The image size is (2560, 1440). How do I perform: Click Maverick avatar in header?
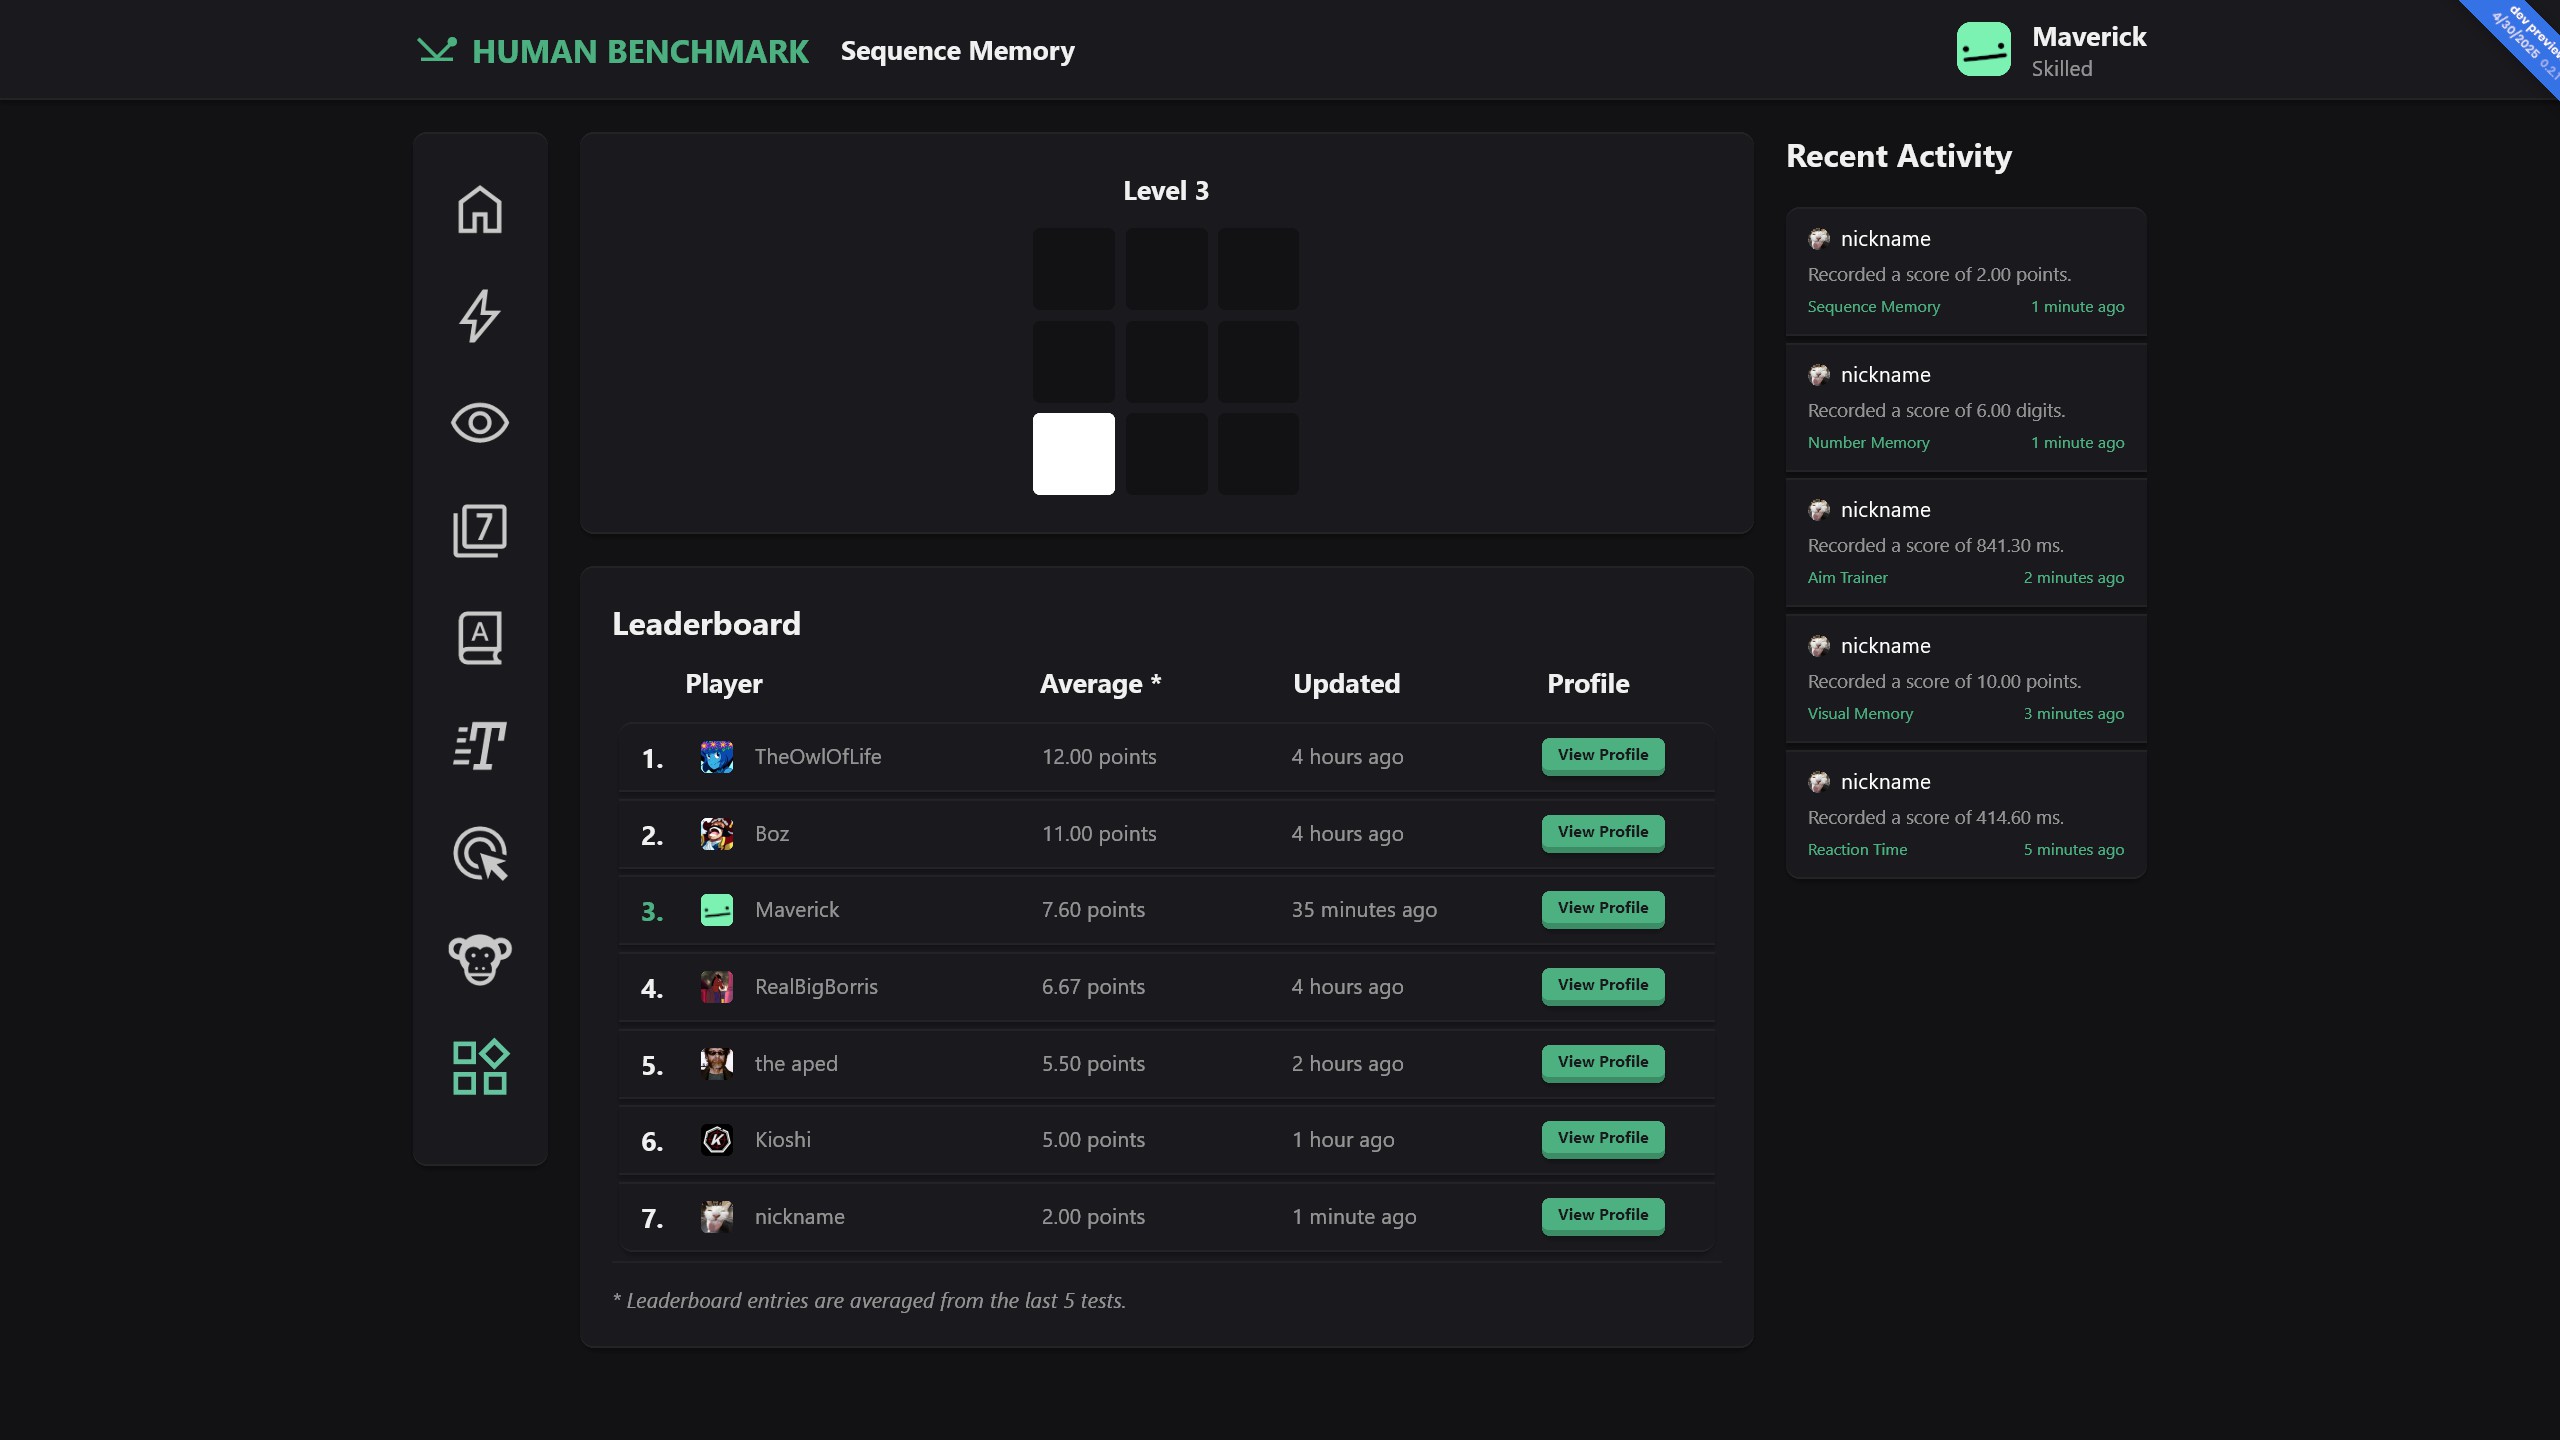(x=1984, y=49)
